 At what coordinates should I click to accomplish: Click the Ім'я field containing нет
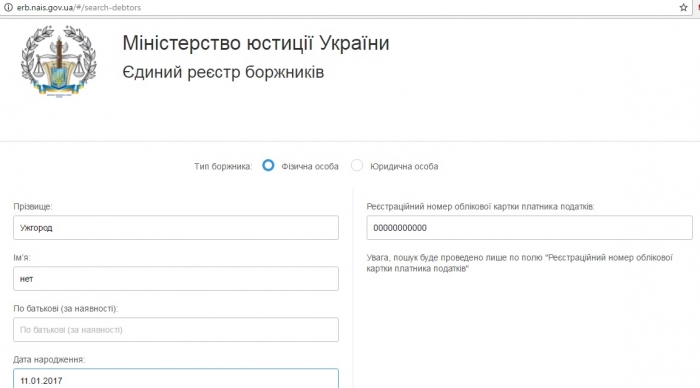(x=176, y=279)
